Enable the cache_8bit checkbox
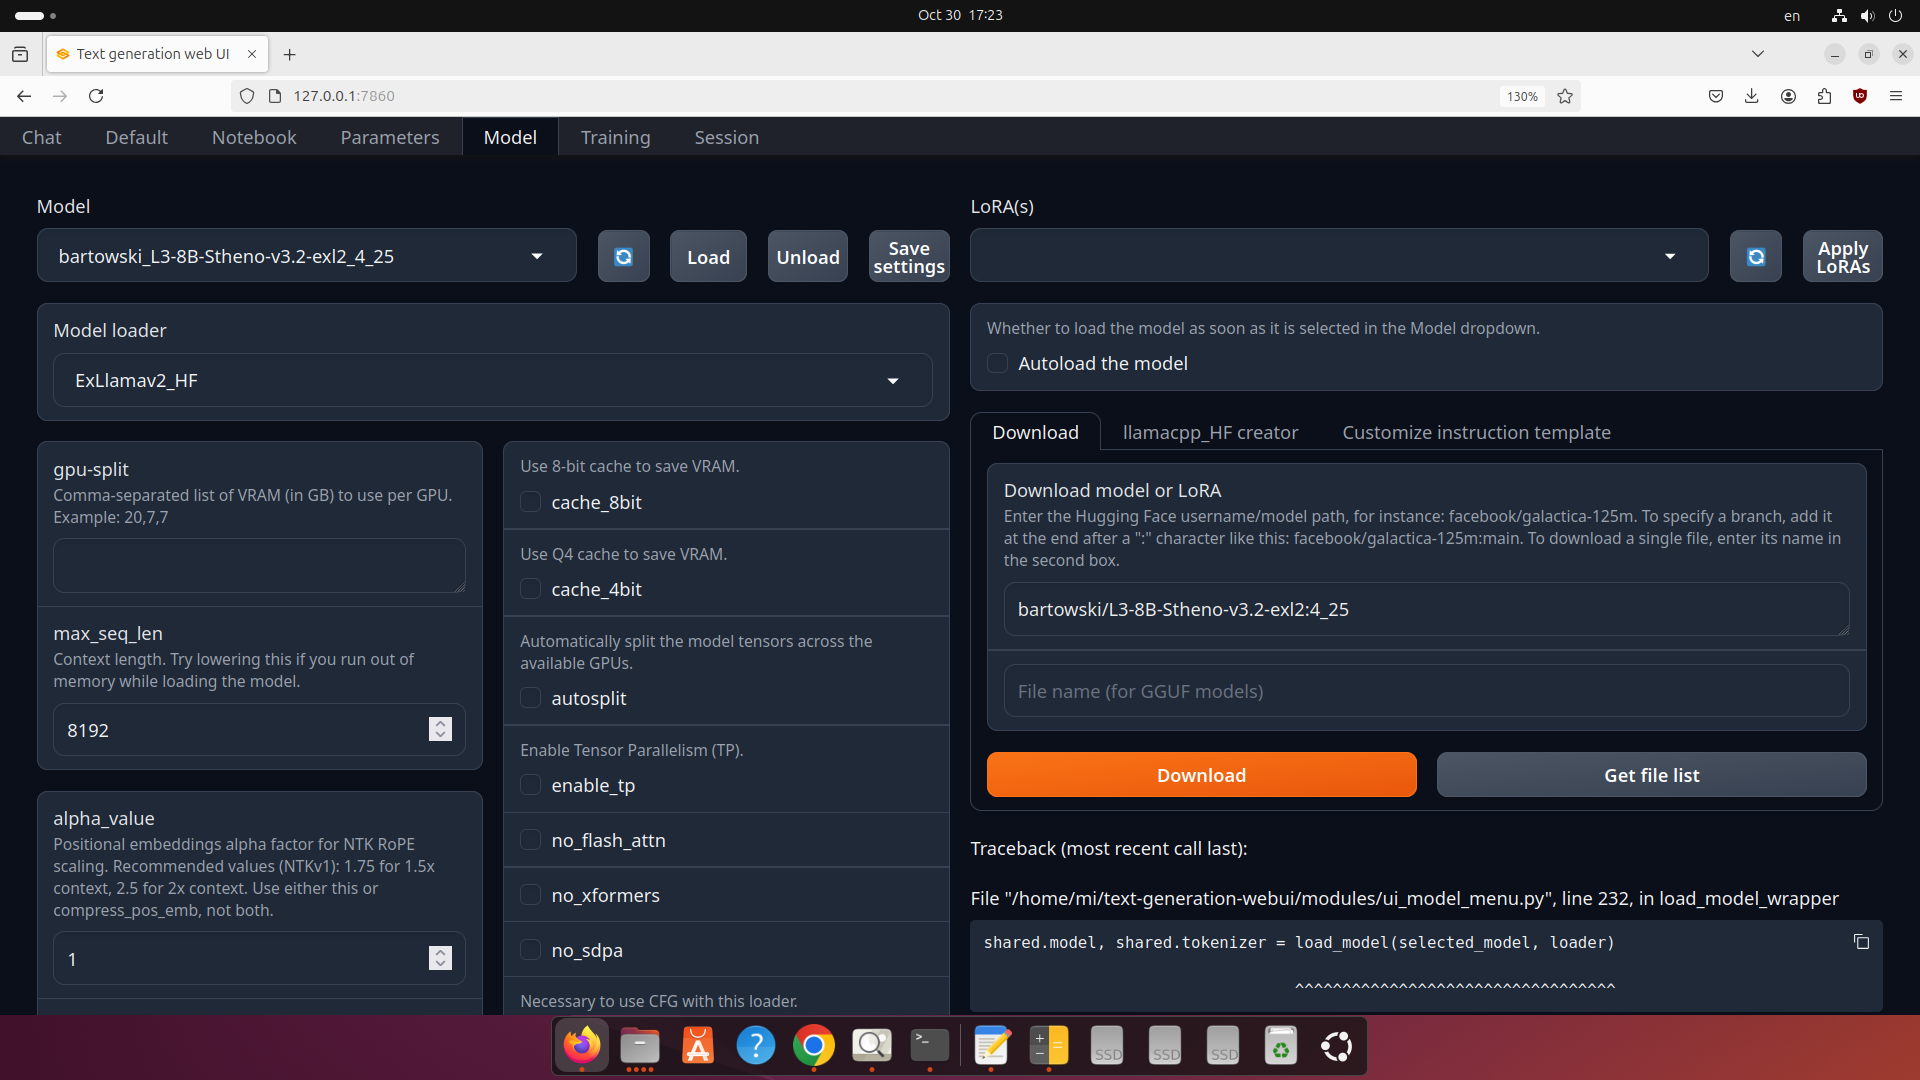 pyautogui.click(x=531, y=502)
